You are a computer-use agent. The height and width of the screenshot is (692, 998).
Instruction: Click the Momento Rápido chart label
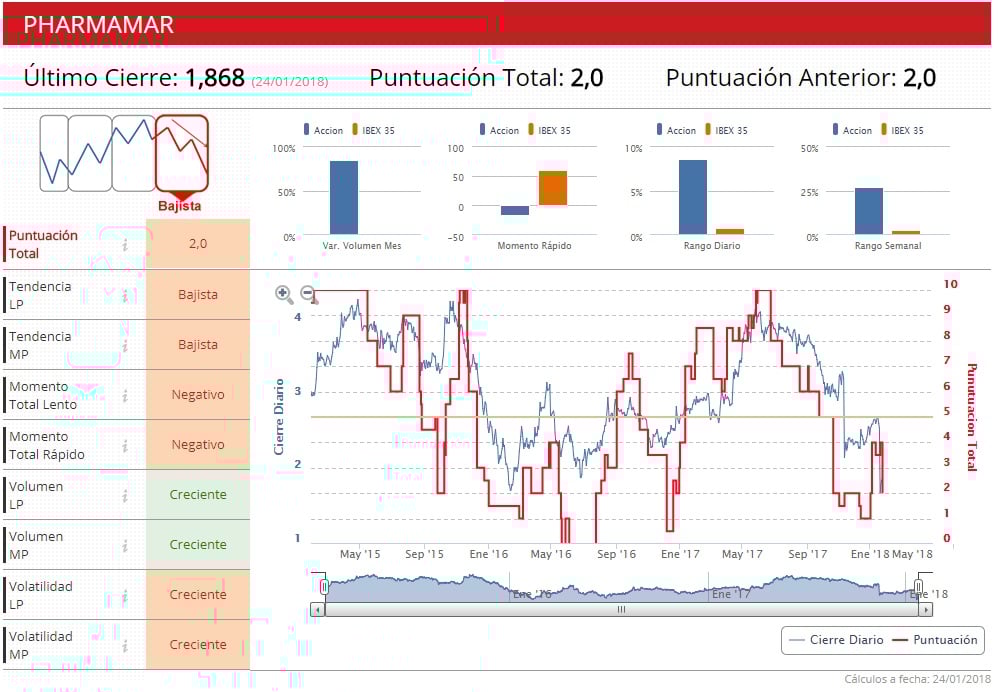tap(534, 246)
